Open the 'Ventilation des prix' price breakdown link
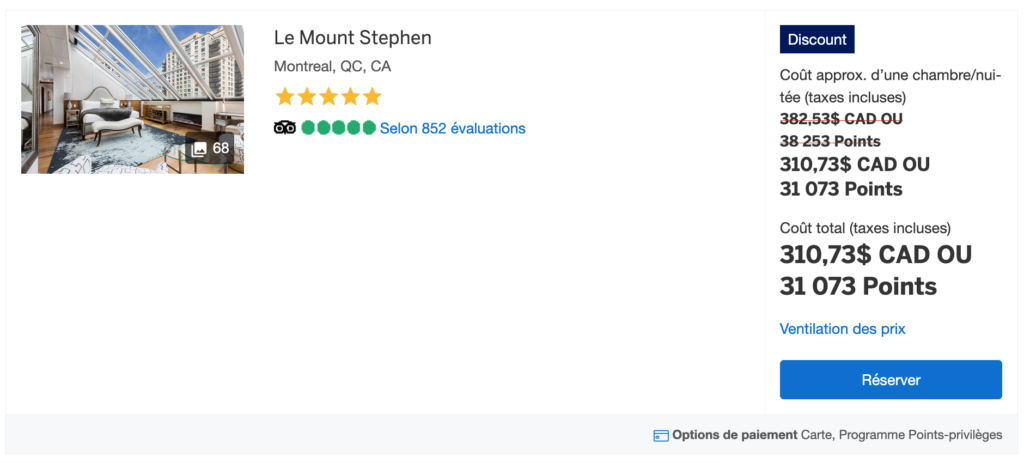This screenshot has width=1024, height=463. tap(842, 329)
